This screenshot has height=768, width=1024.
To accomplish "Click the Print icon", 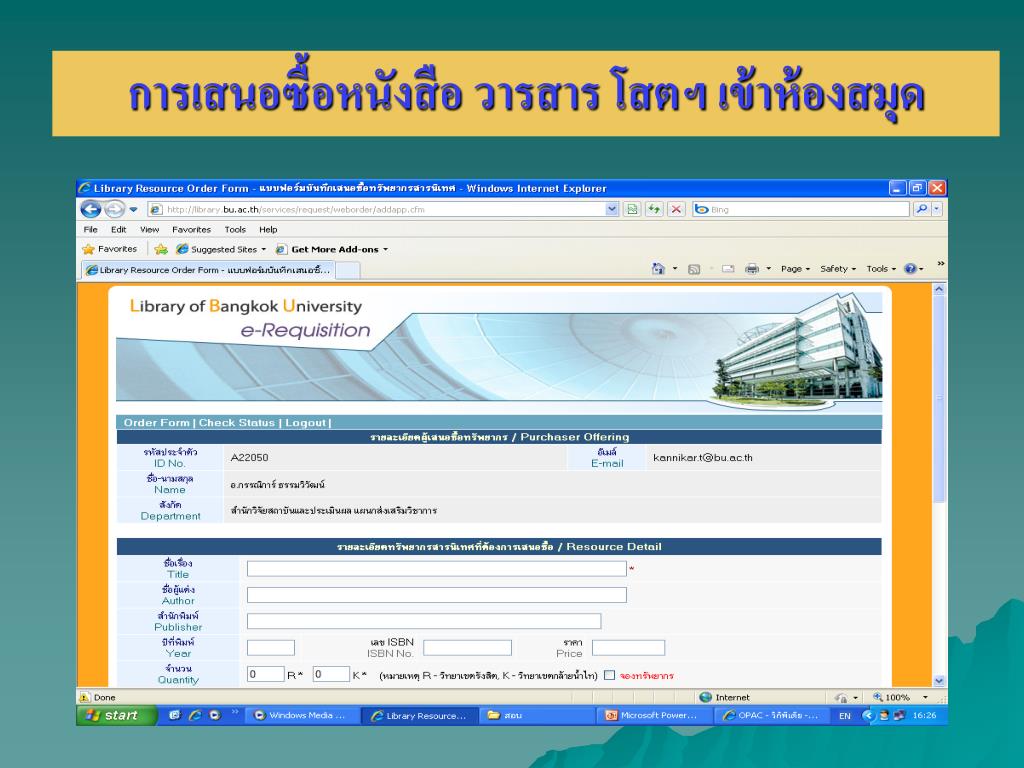I will point(752,269).
